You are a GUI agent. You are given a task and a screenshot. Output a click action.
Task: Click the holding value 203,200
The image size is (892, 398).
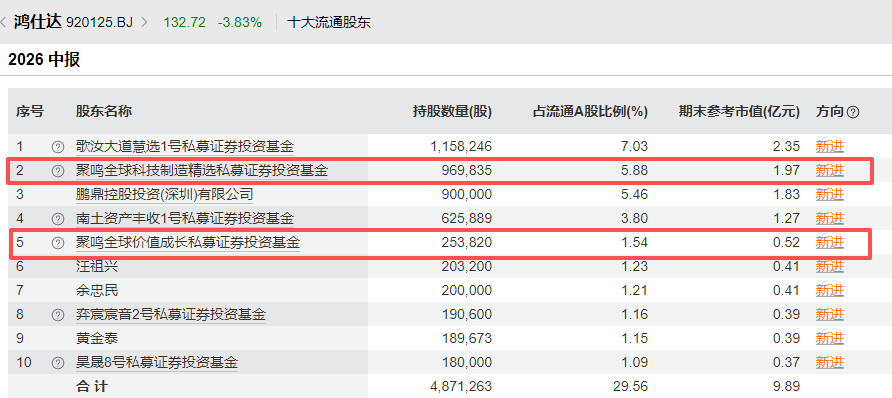pyautogui.click(x=466, y=266)
